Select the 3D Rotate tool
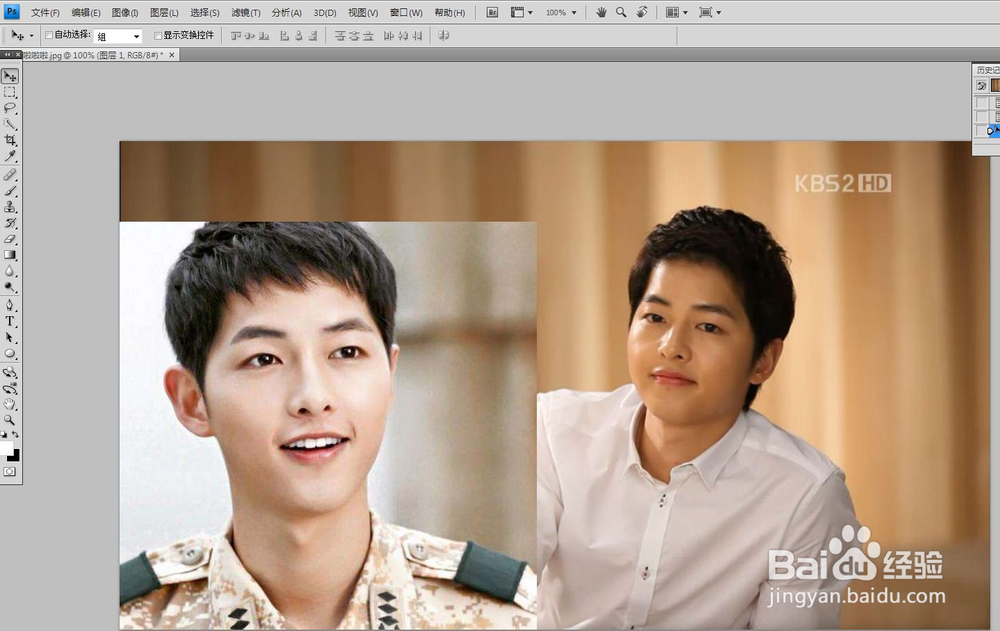 click(x=10, y=372)
